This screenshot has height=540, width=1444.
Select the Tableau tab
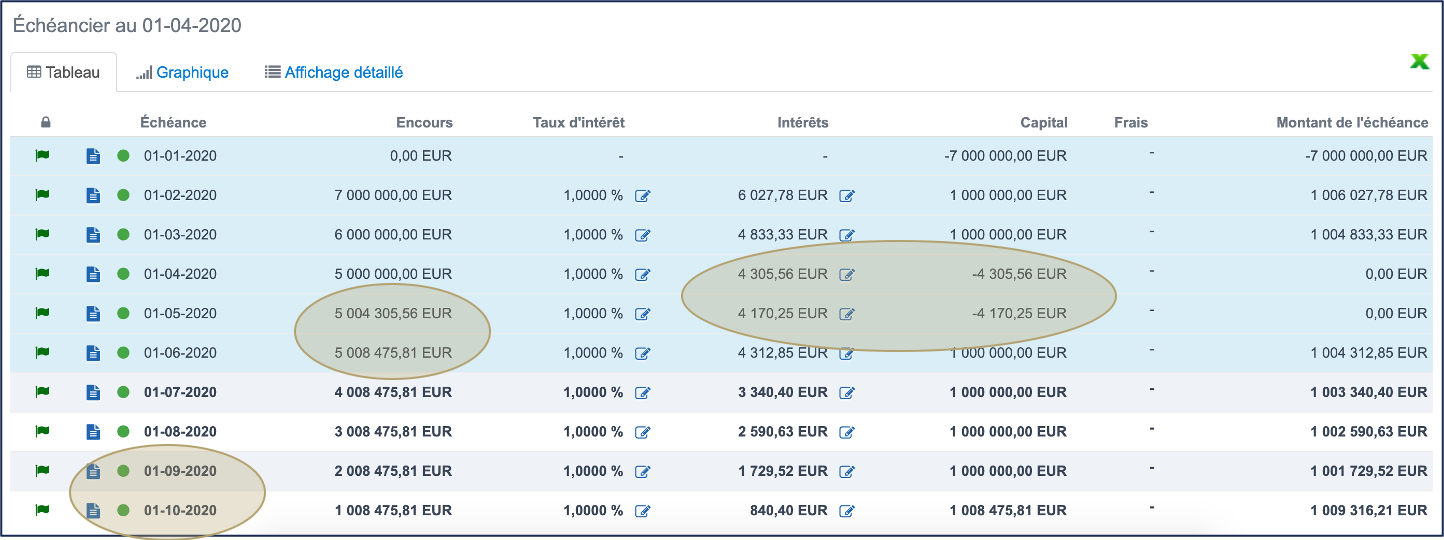pos(64,72)
